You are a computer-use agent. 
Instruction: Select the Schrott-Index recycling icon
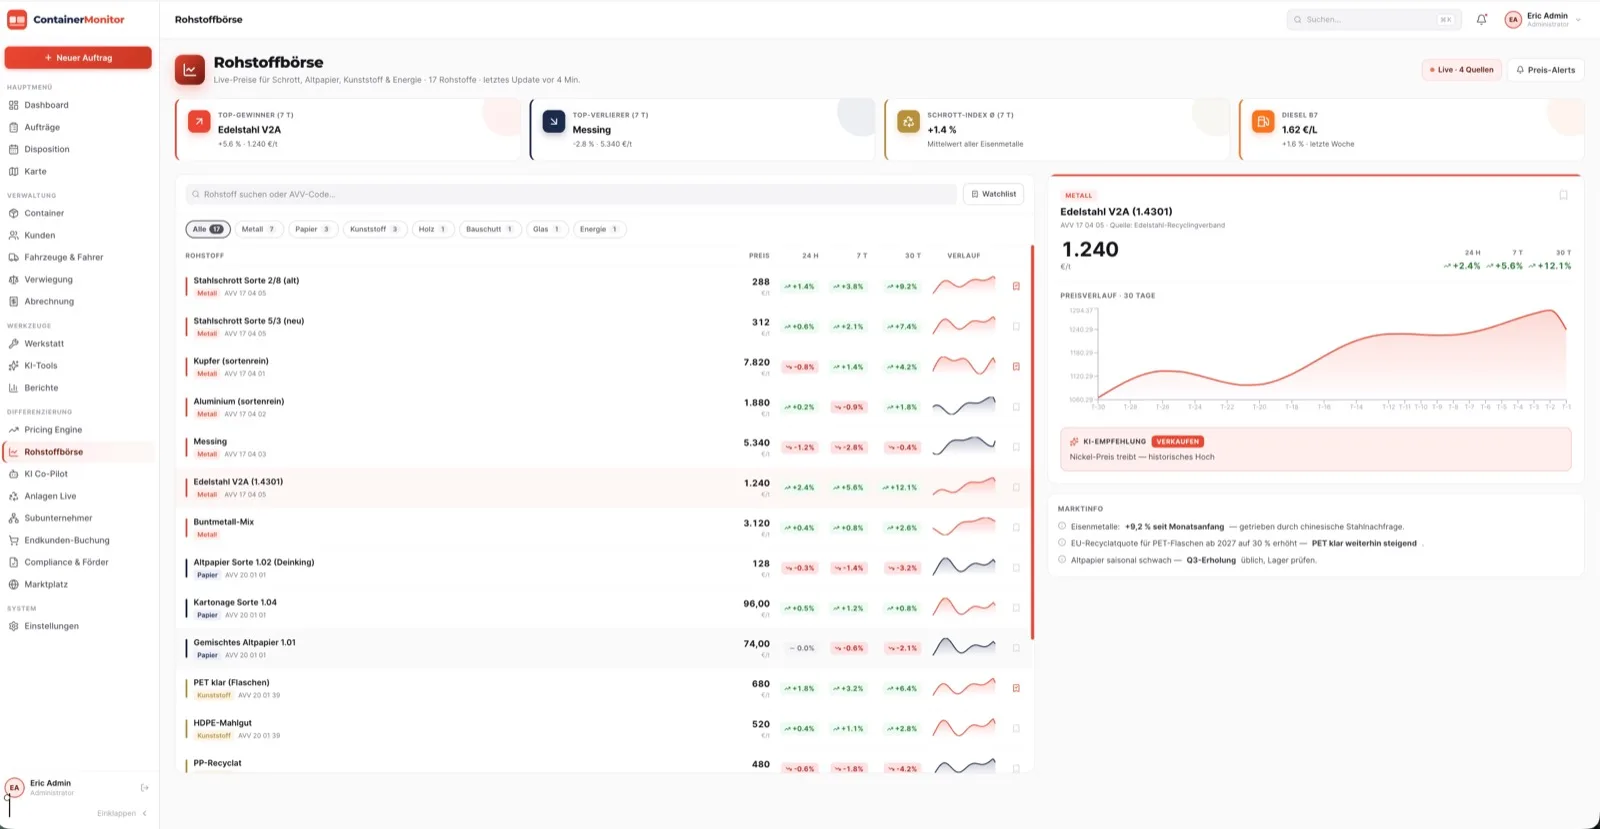[x=908, y=121]
